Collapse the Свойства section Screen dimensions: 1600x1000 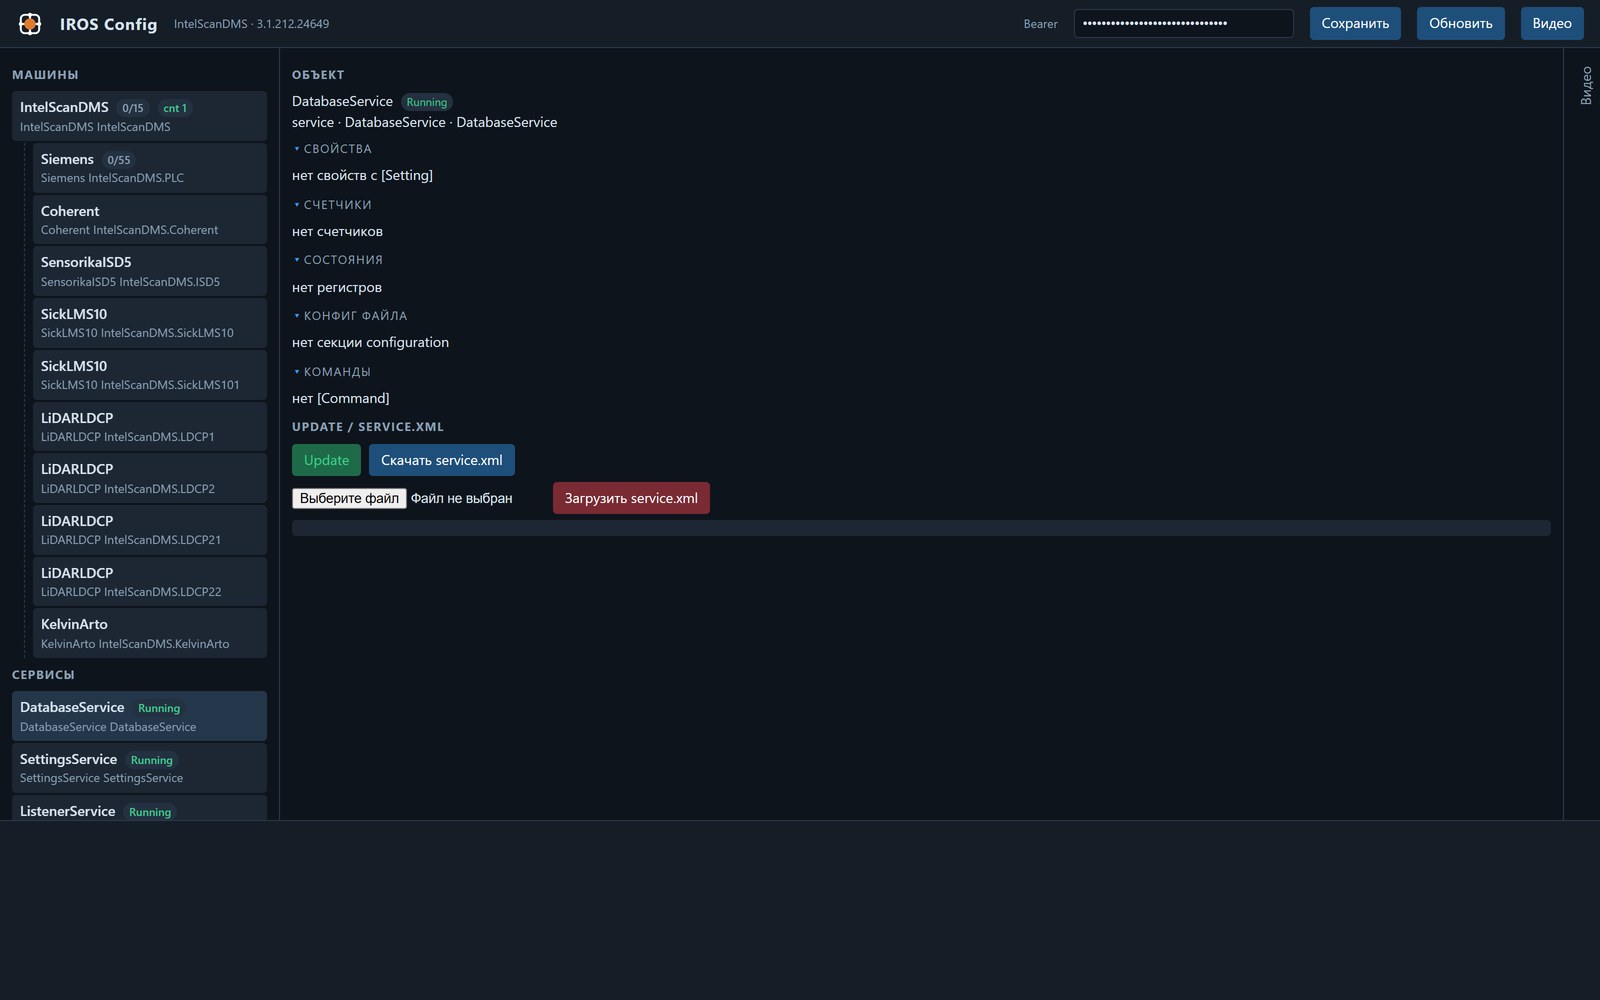(332, 149)
